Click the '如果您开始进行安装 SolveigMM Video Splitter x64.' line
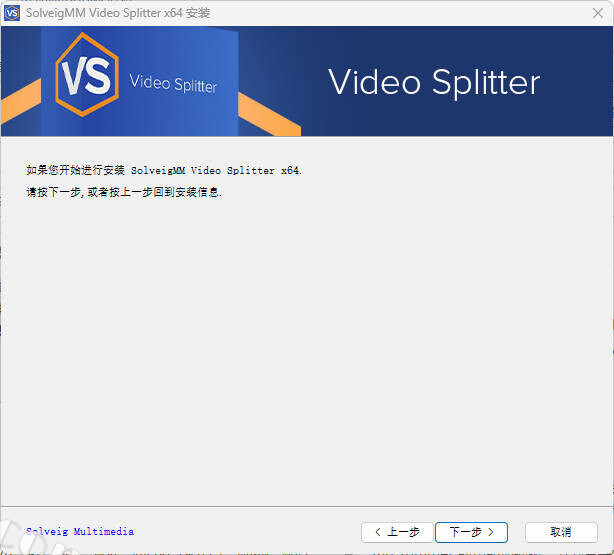 (164, 170)
